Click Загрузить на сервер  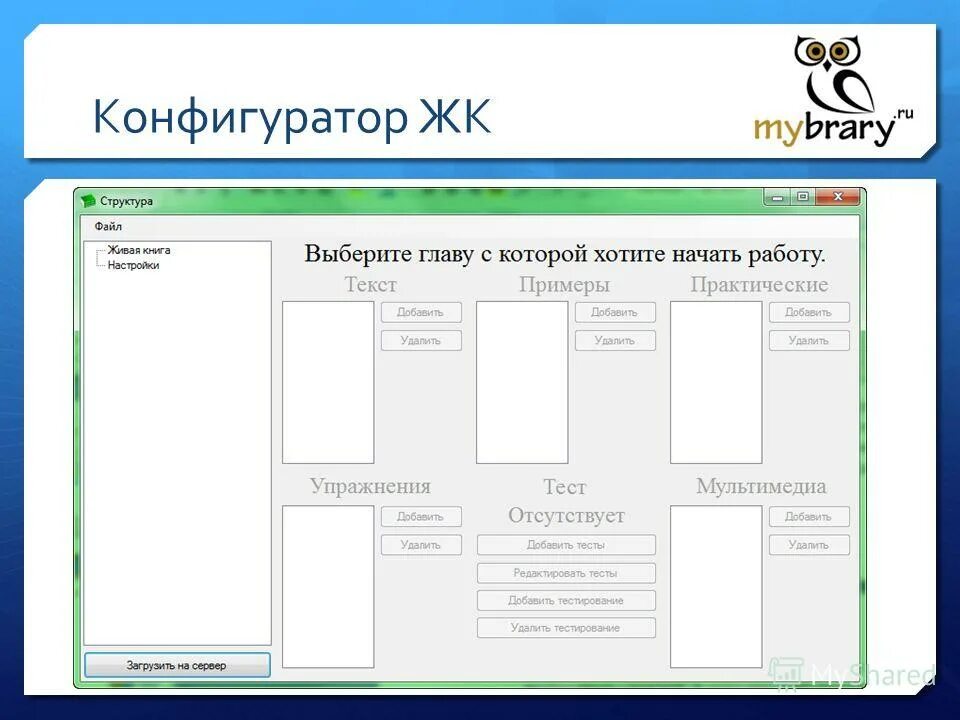tap(177, 664)
